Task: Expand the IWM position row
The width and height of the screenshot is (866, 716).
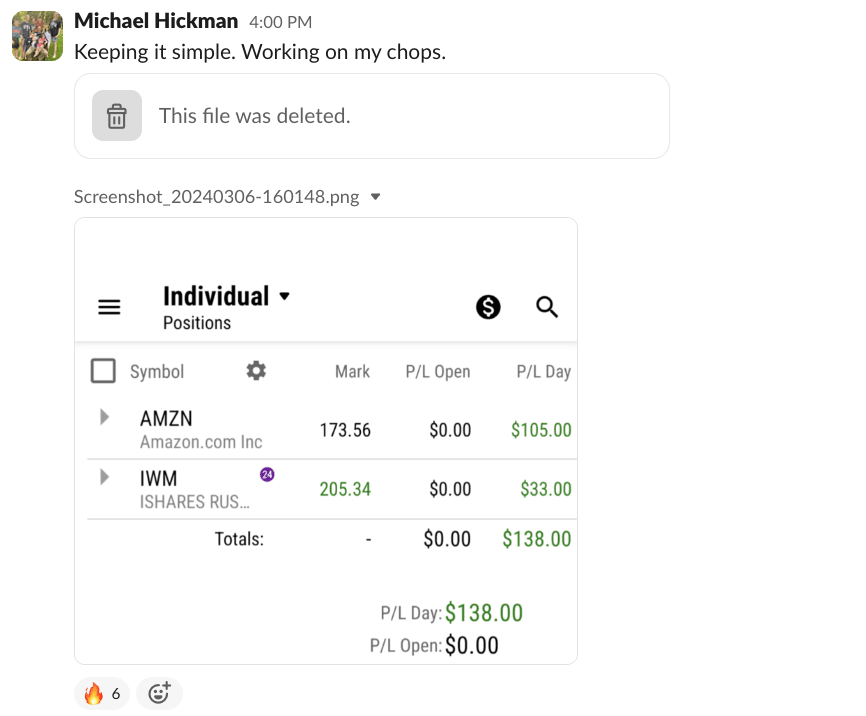Action: pos(105,477)
